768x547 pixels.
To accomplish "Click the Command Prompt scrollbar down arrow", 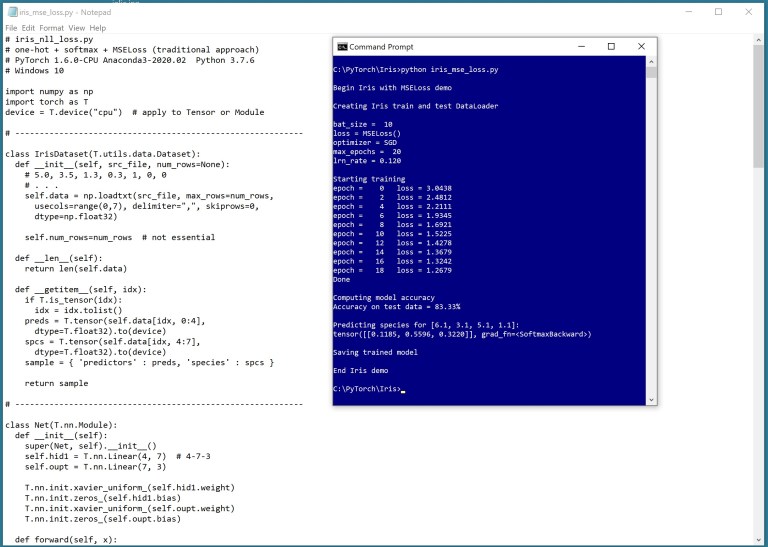I will [x=651, y=400].
